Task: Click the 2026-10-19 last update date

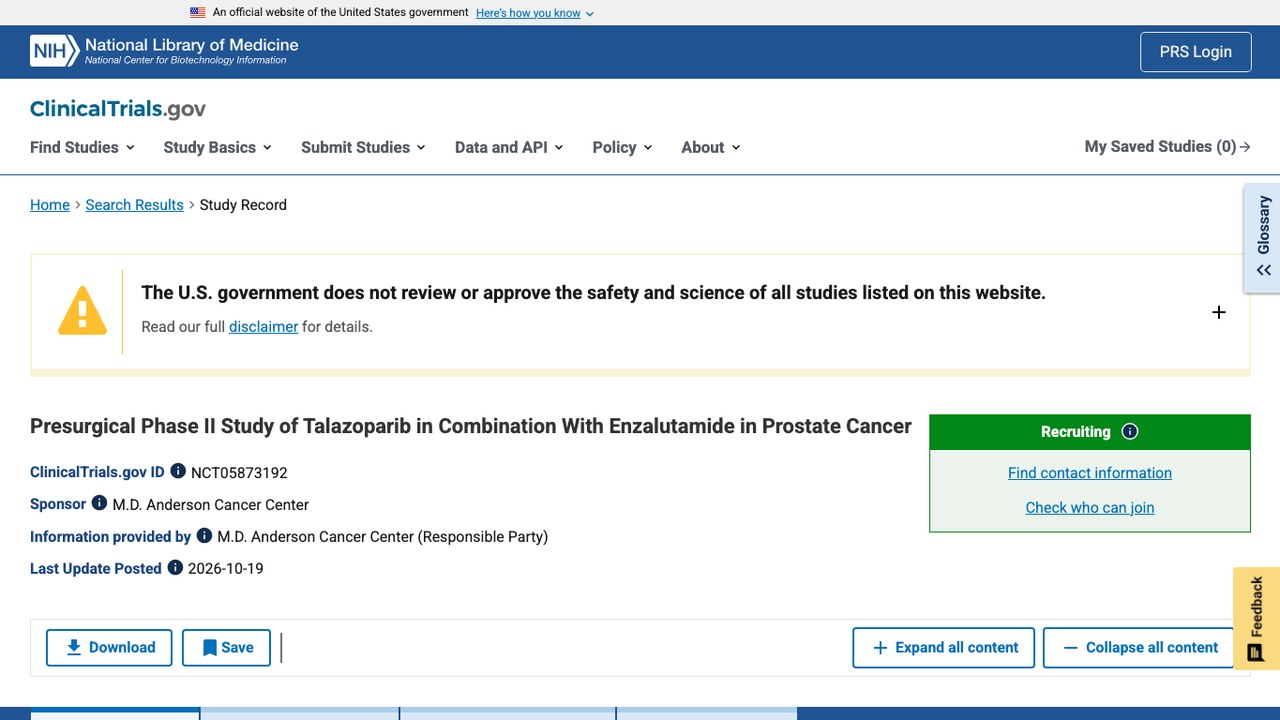Action: [x=226, y=569]
